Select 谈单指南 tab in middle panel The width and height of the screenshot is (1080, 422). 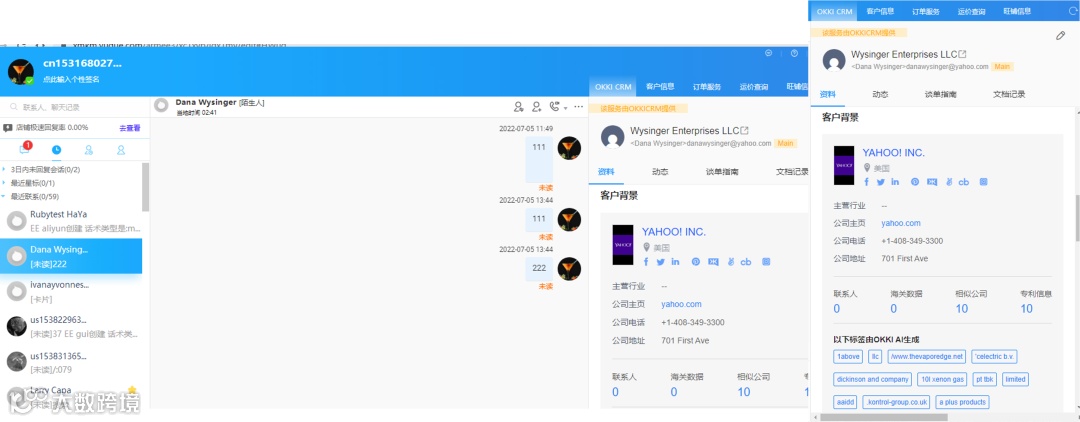tap(722, 171)
